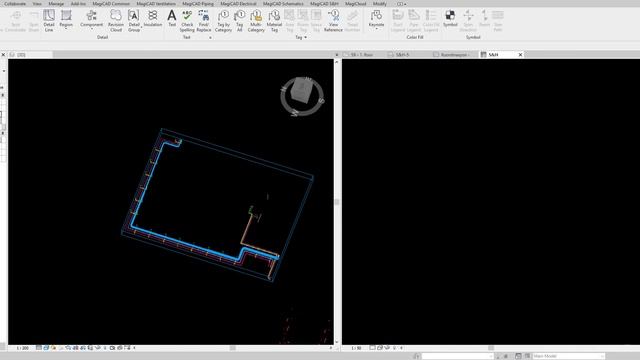Switch to the Manage ribbon tab
Screen dimensions: 640x360
(x=56, y=4)
